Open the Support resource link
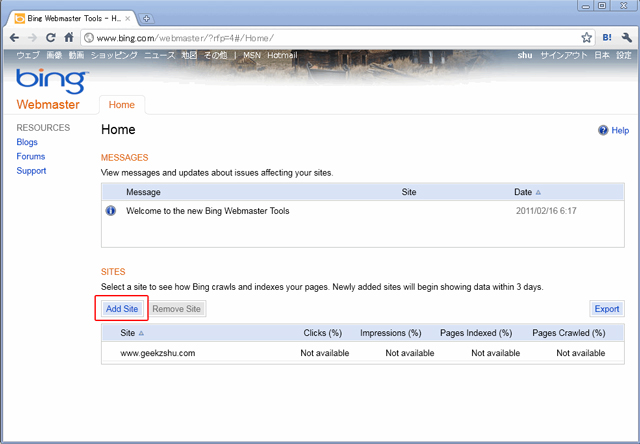 point(31,171)
